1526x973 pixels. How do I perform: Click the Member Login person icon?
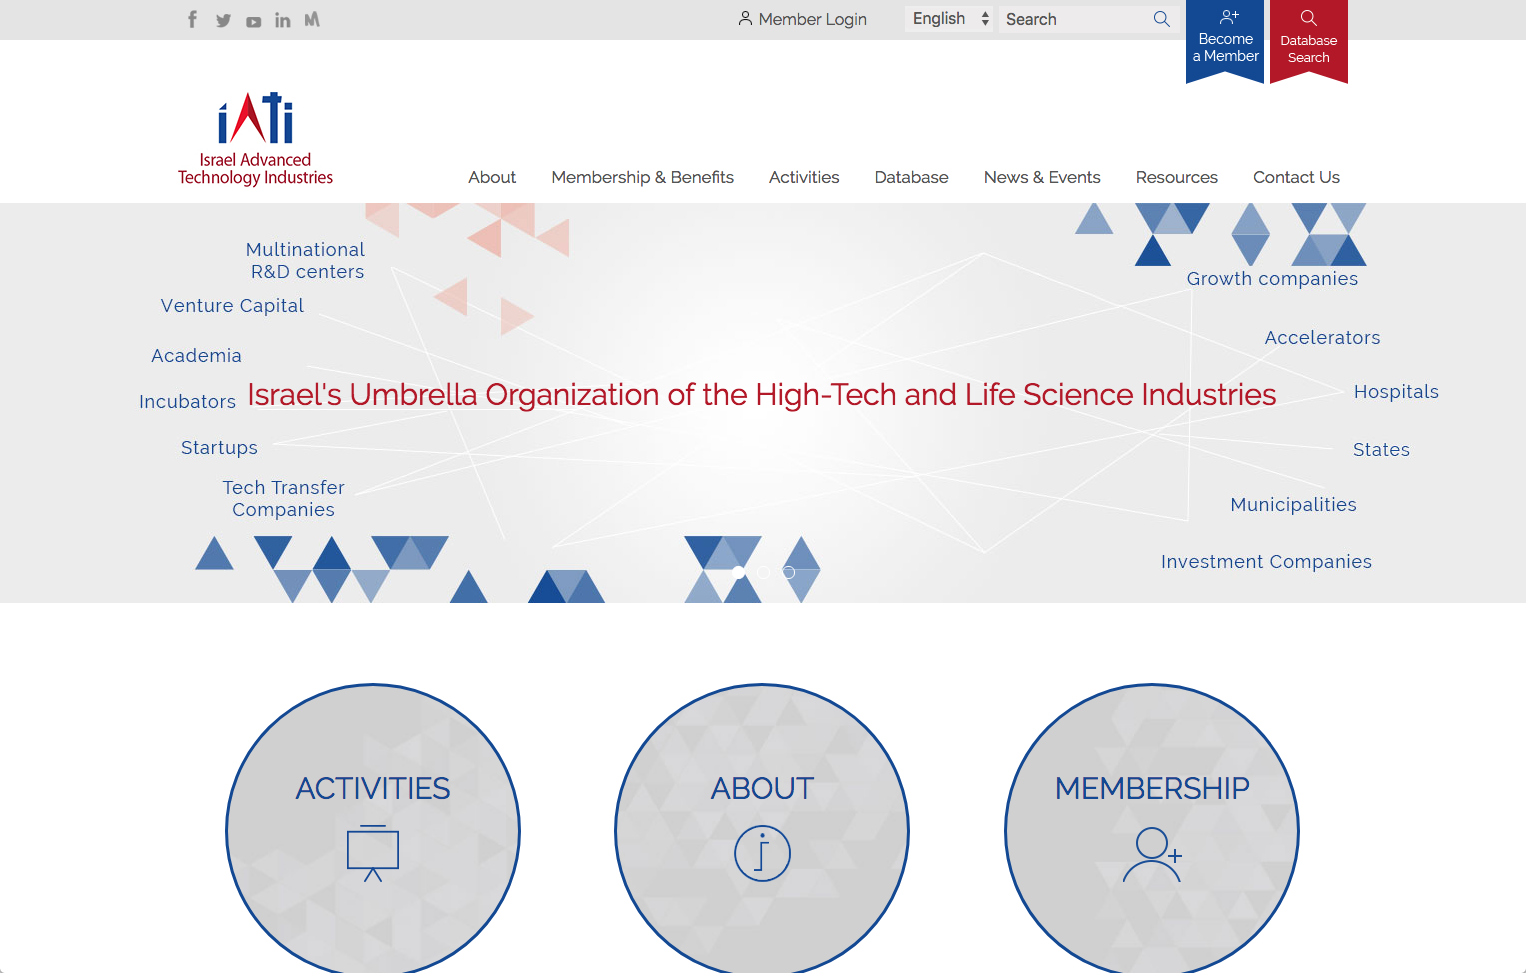745,18
